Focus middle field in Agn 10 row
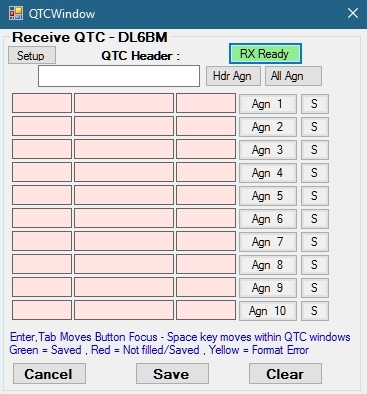Viewport: 367px width, 394px height. [124, 310]
